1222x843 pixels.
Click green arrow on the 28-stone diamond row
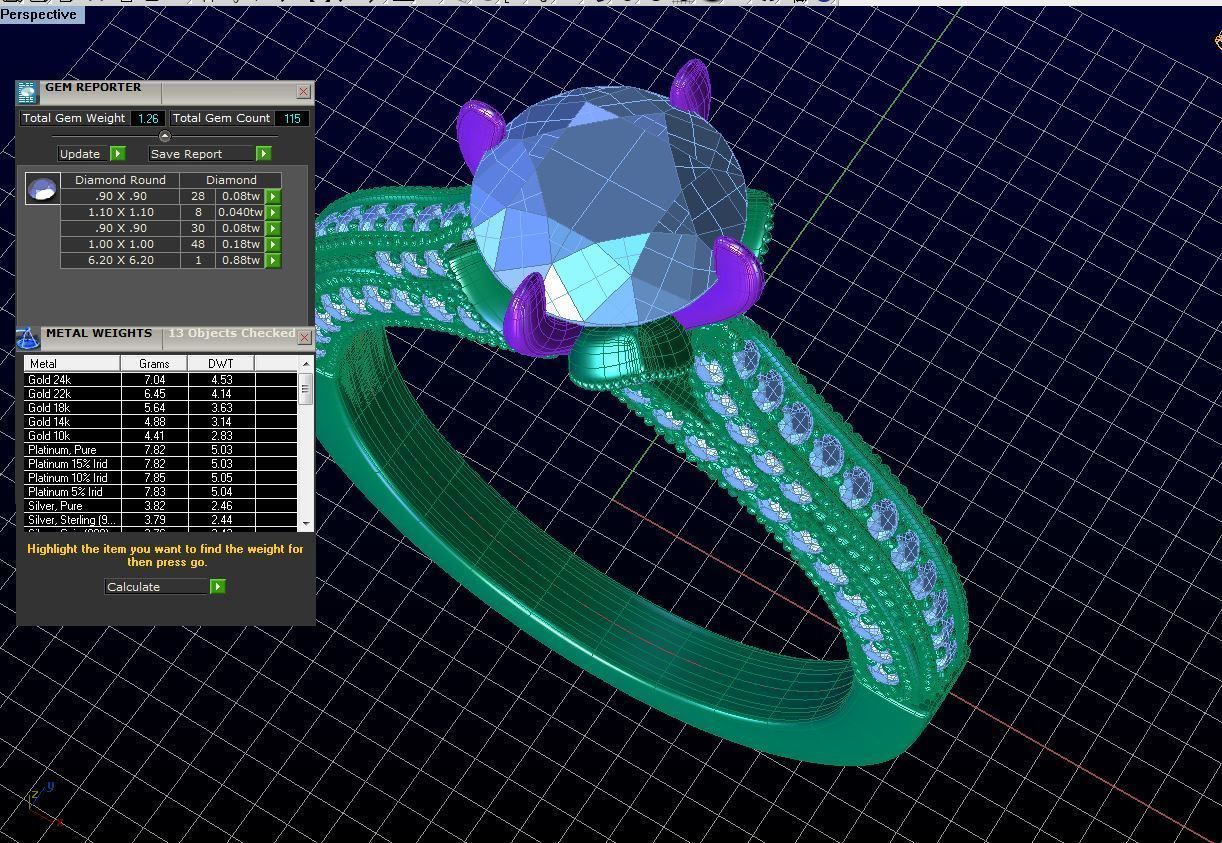[x=272, y=197]
